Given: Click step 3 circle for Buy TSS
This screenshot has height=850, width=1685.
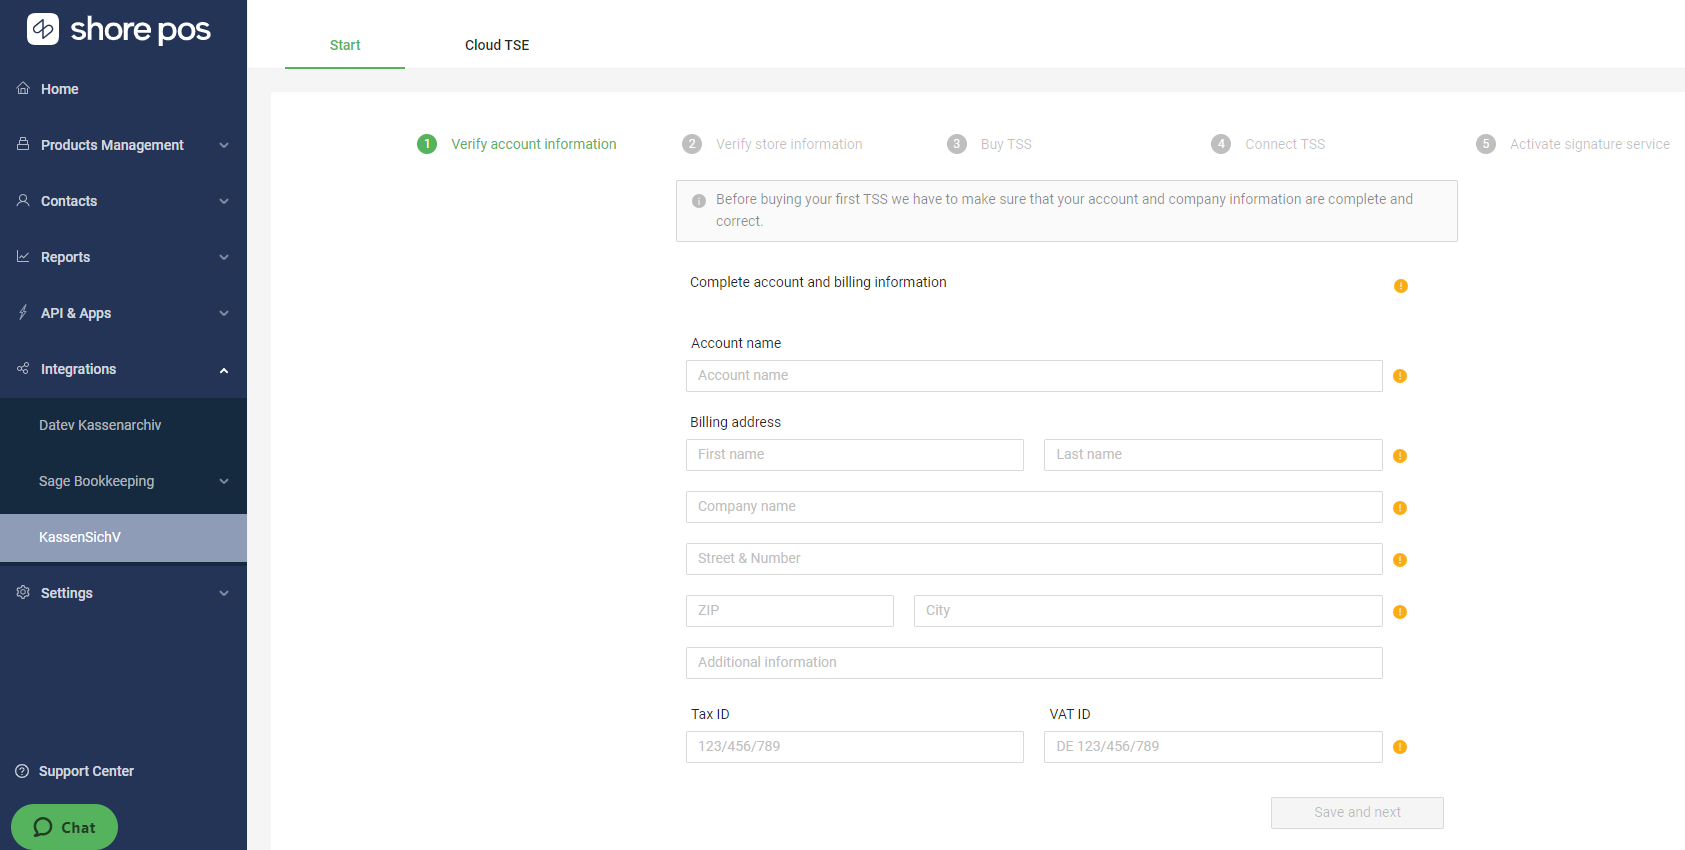Looking at the screenshot, I should (x=957, y=144).
